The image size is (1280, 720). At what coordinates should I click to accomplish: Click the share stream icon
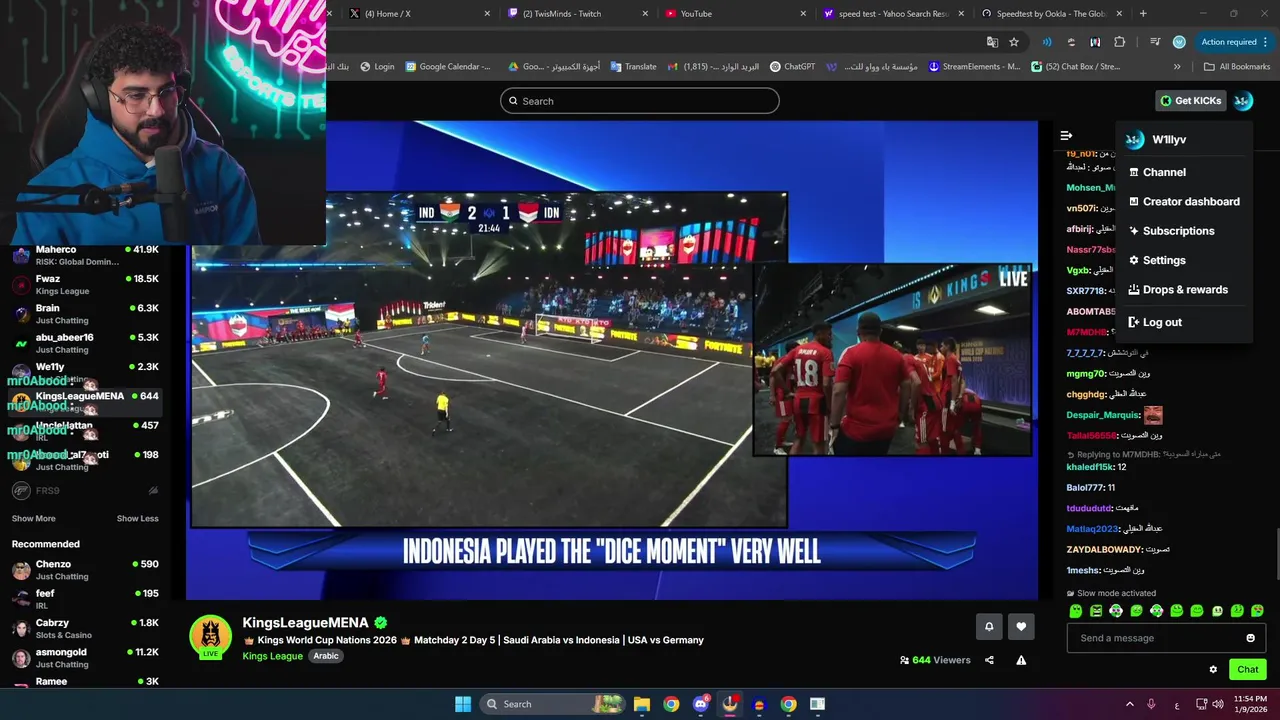click(989, 660)
